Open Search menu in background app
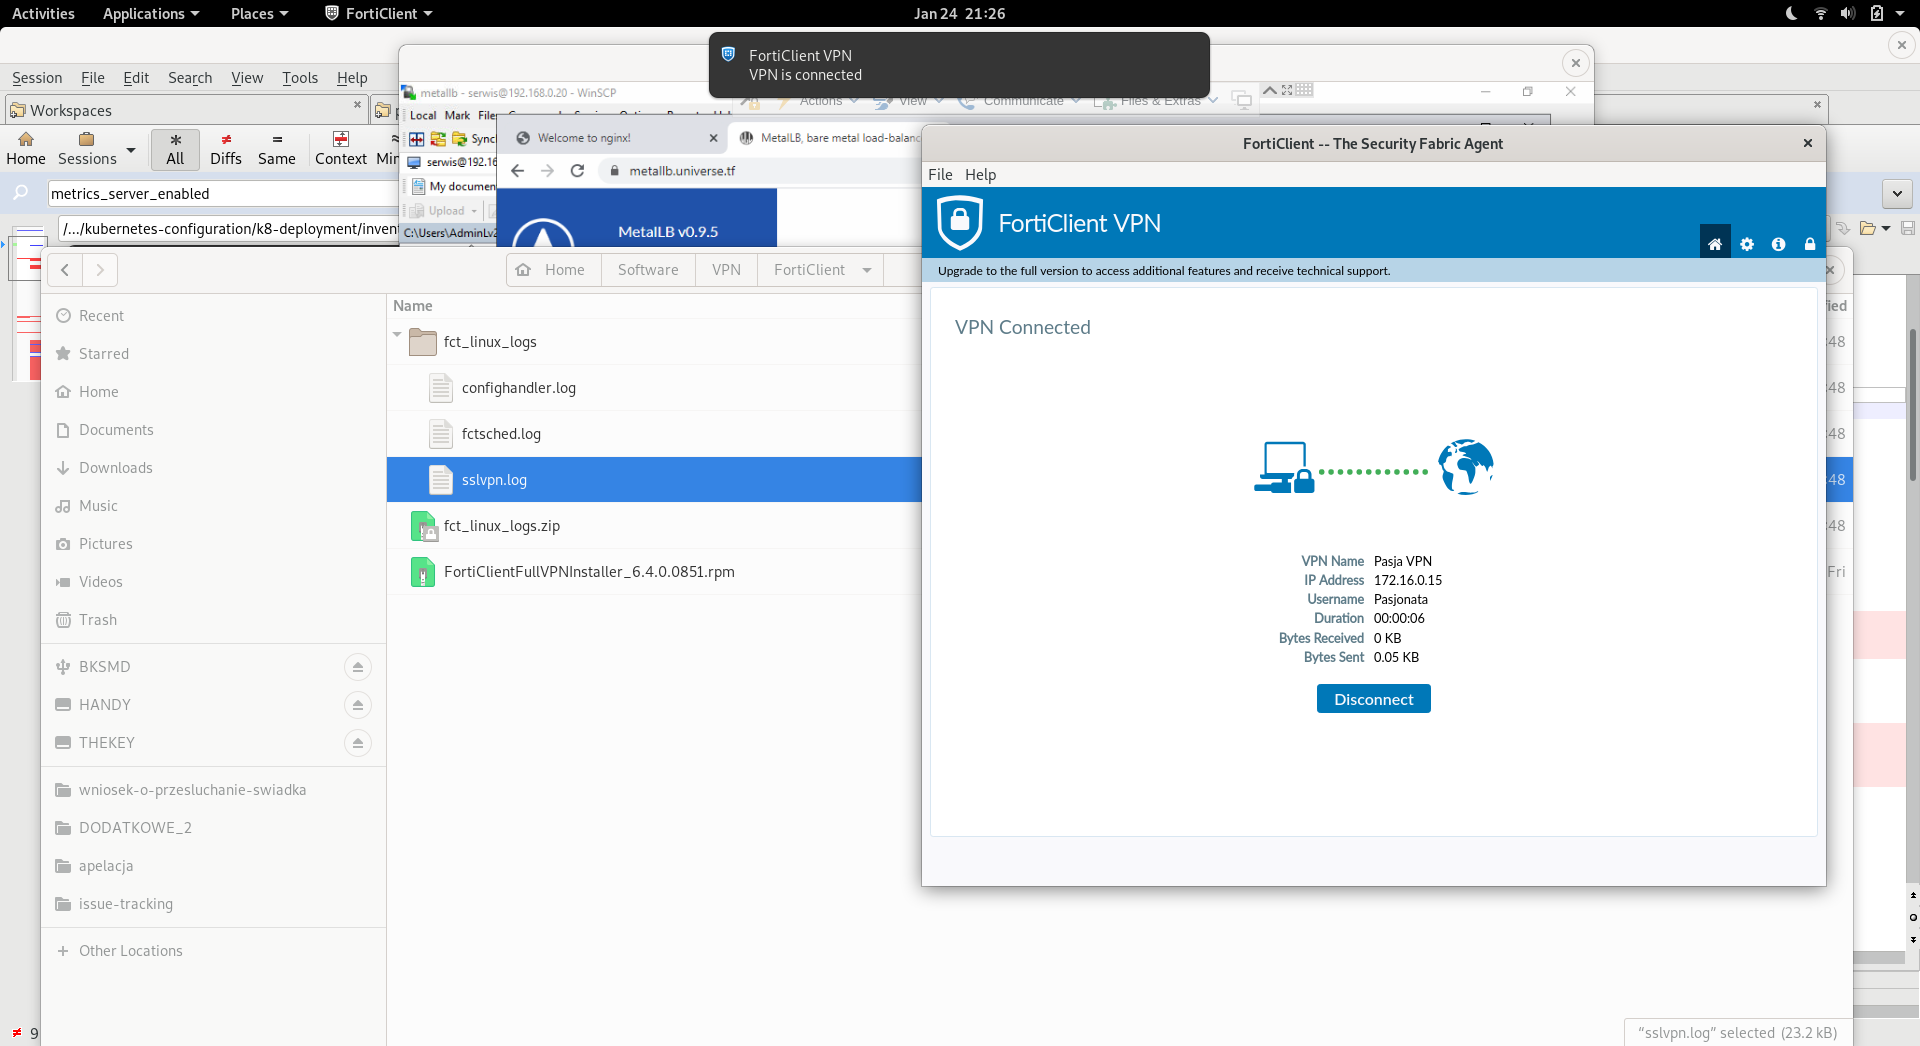Viewport: 1920px width, 1046px height. click(x=190, y=78)
